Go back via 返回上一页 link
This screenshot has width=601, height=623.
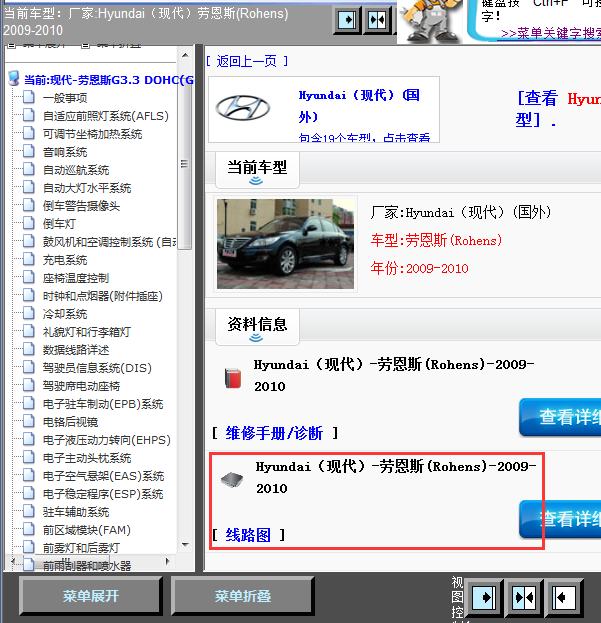tap(247, 61)
